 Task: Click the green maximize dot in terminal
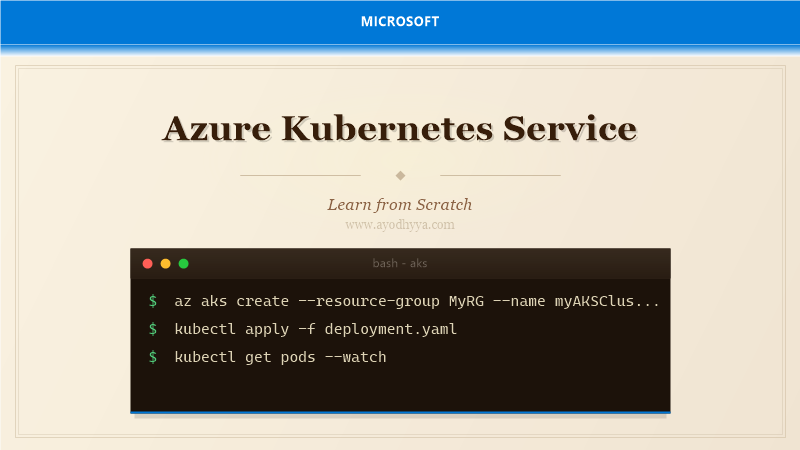coord(184,264)
